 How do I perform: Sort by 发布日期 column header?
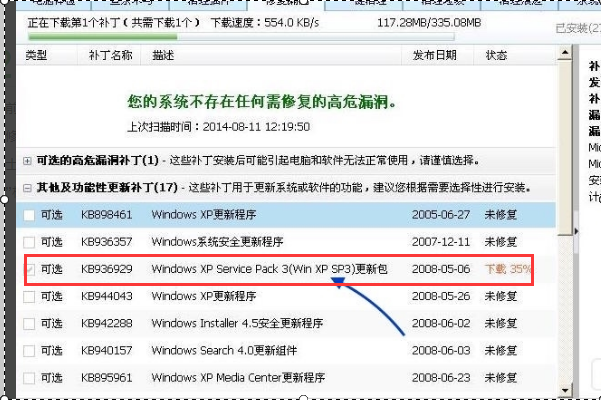tap(435, 56)
